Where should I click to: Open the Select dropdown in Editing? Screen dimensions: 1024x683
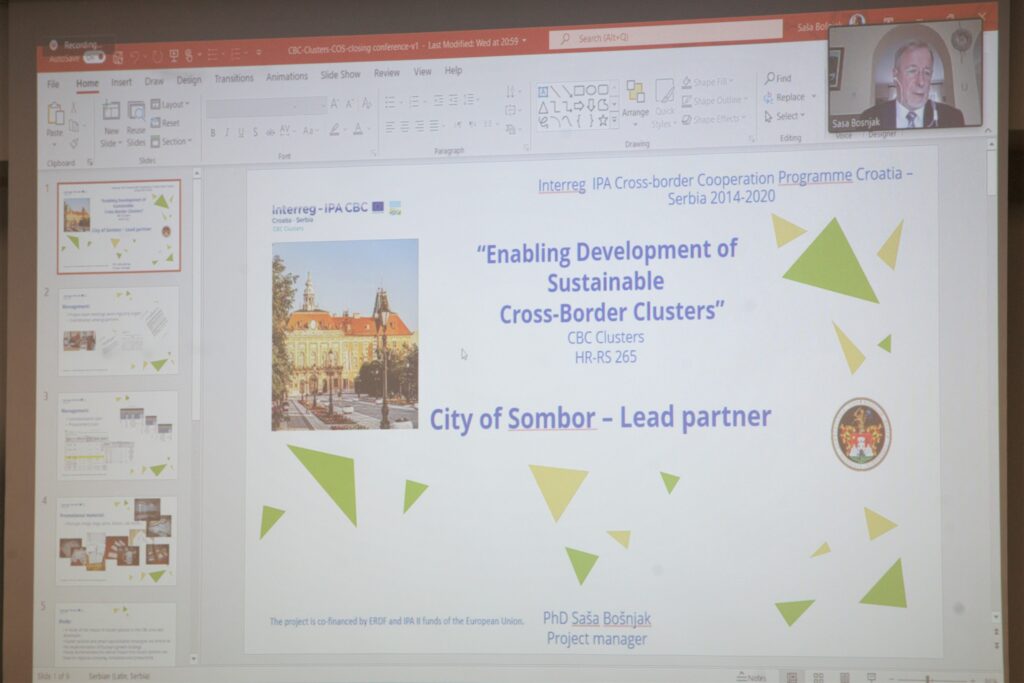coord(785,116)
